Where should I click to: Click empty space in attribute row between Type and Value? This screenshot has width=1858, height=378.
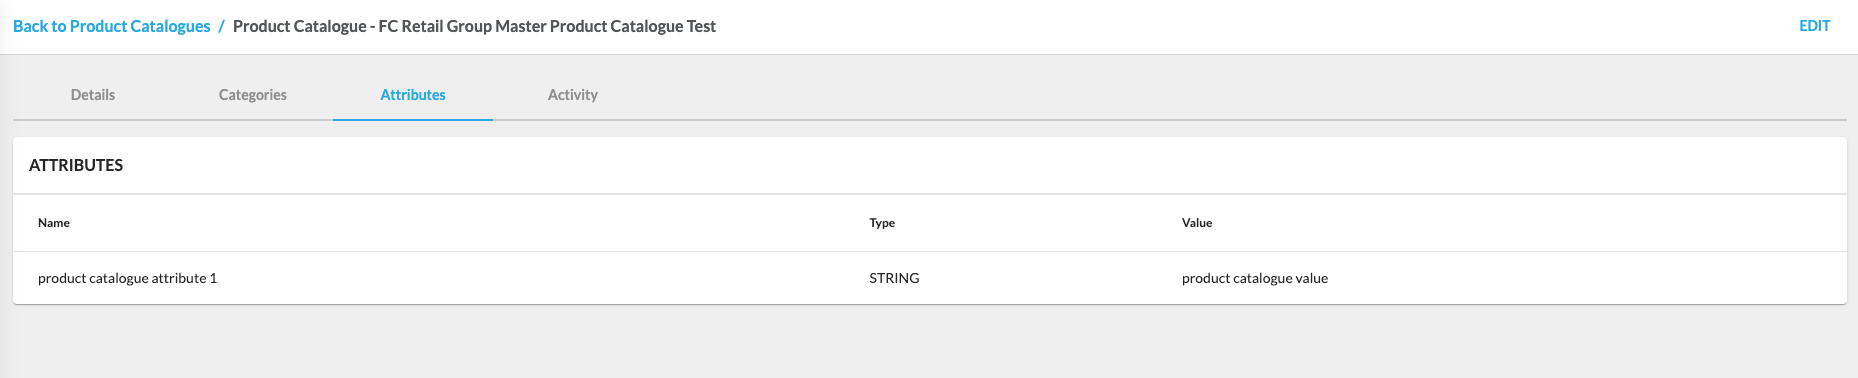pyautogui.click(x=1050, y=278)
